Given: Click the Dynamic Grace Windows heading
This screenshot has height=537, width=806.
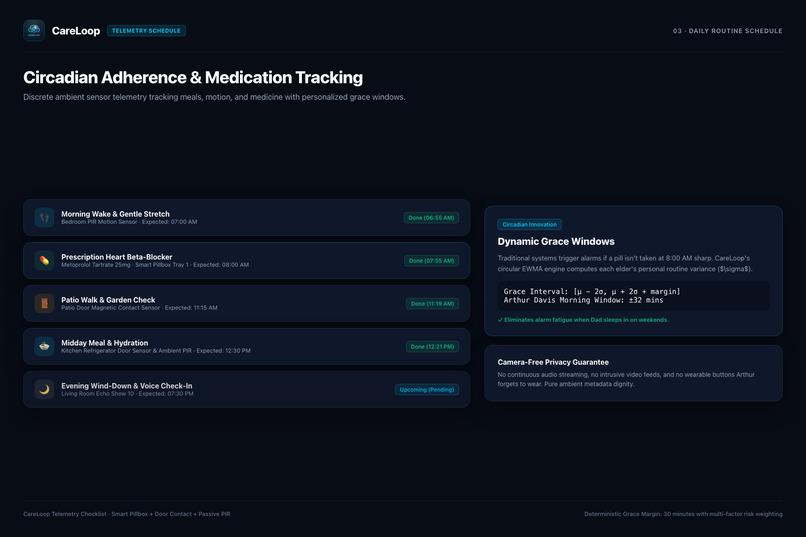Looking at the screenshot, I should tap(556, 242).
